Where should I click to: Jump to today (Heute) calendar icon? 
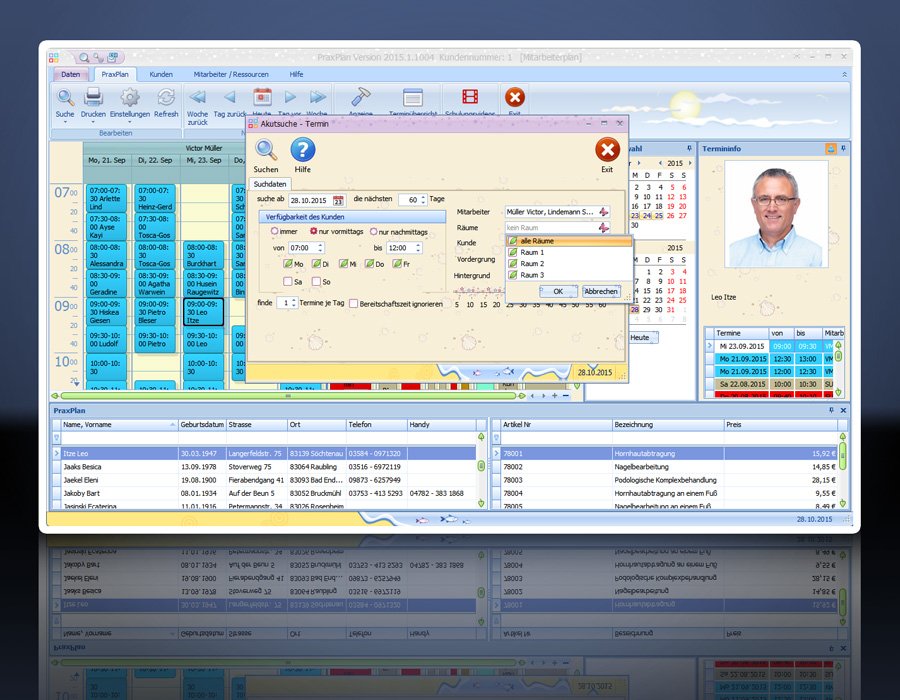click(x=262, y=97)
